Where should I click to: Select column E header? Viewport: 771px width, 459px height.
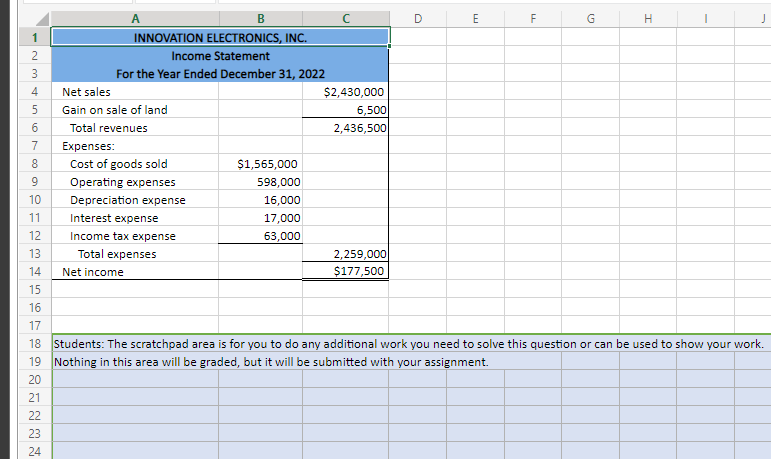tap(475, 19)
